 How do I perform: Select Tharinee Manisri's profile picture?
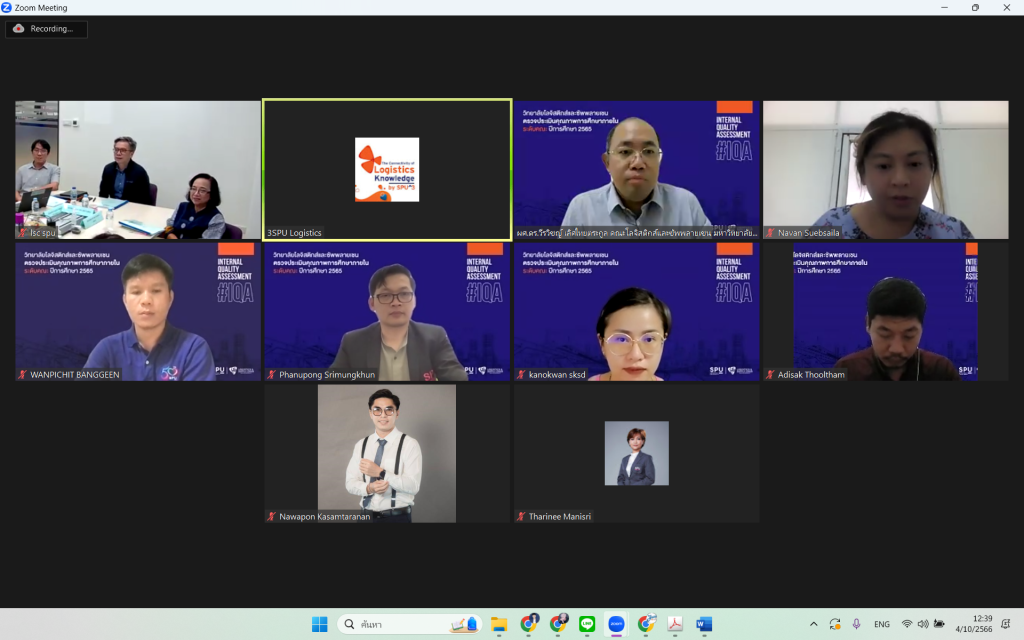(x=637, y=453)
